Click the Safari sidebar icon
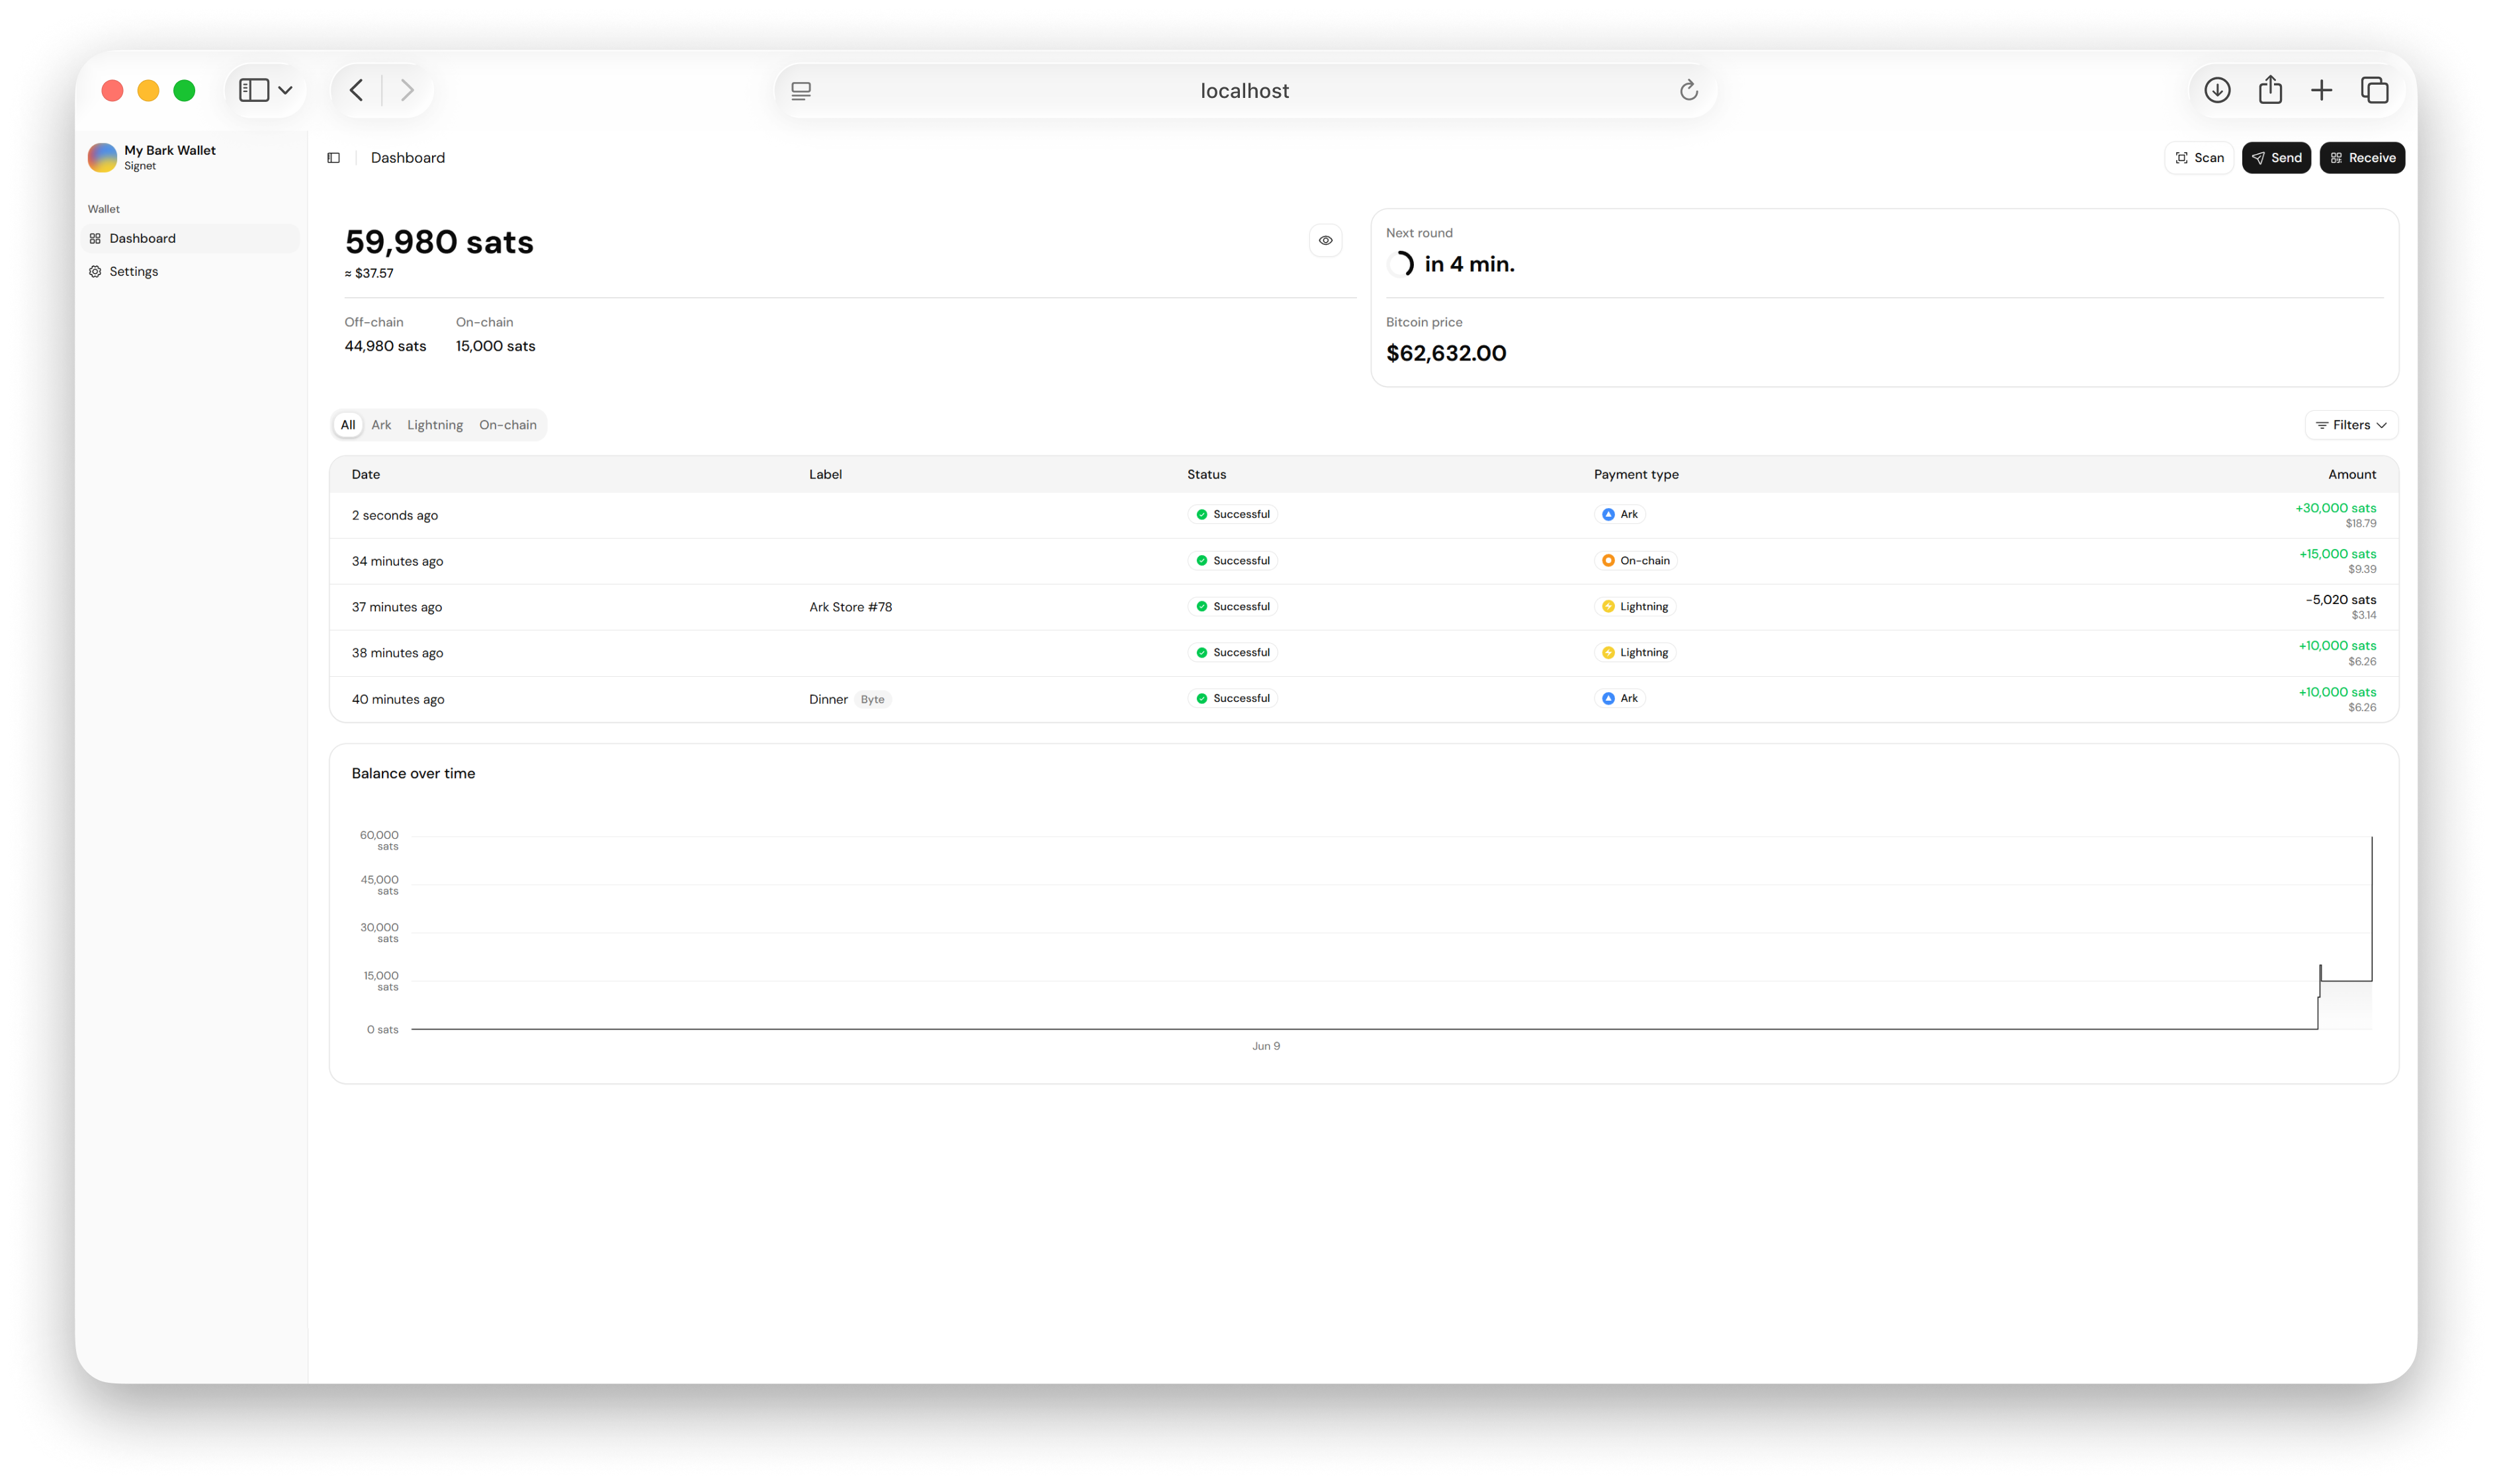 254,90
